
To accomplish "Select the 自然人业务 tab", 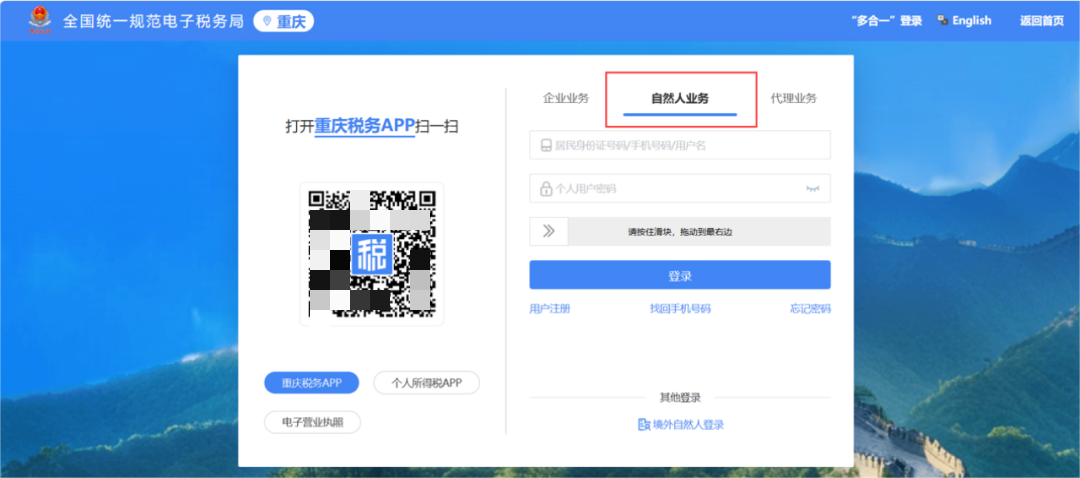I will tap(680, 98).
